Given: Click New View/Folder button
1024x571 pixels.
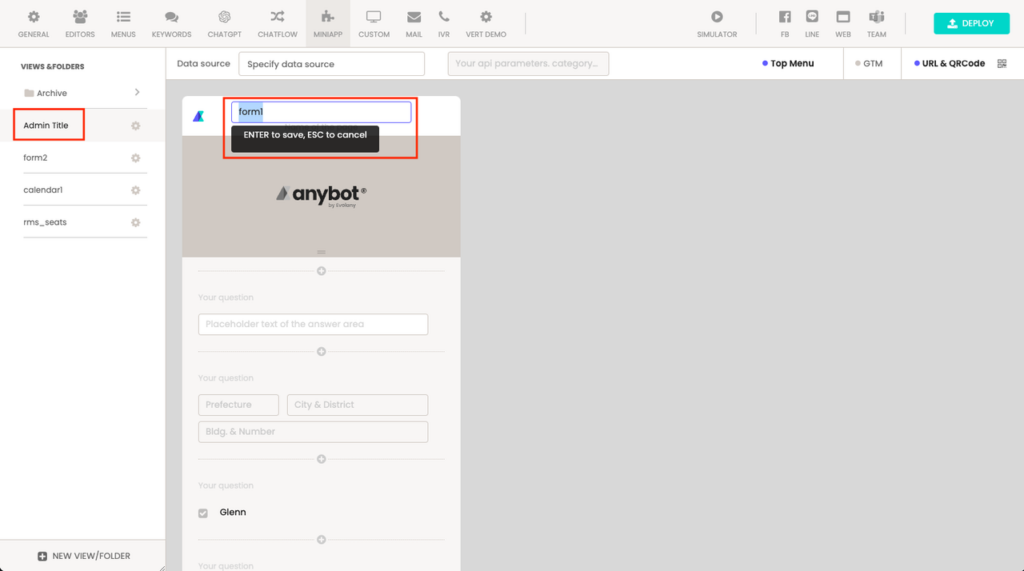Looking at the screenshot, I should coord(83,556).
